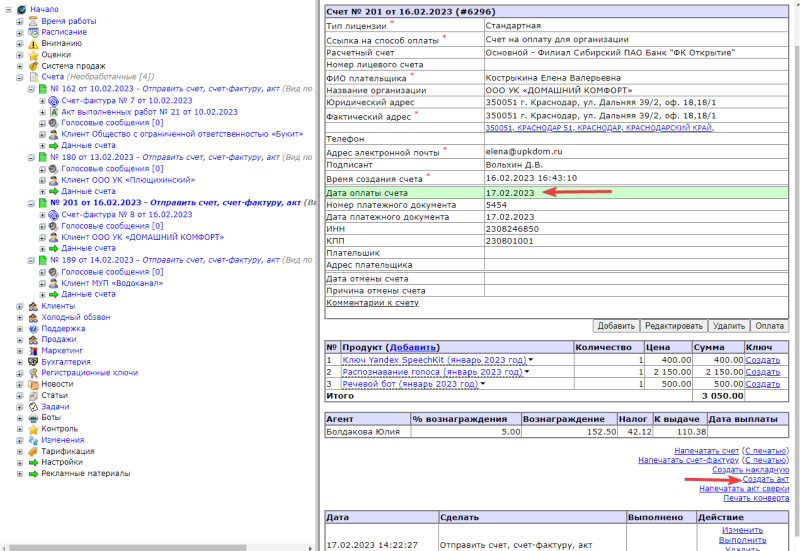The height and width of the screenshot is (551, 800).
Task: Click the robot icon next to Боты
Action: (x=33, y=417)
